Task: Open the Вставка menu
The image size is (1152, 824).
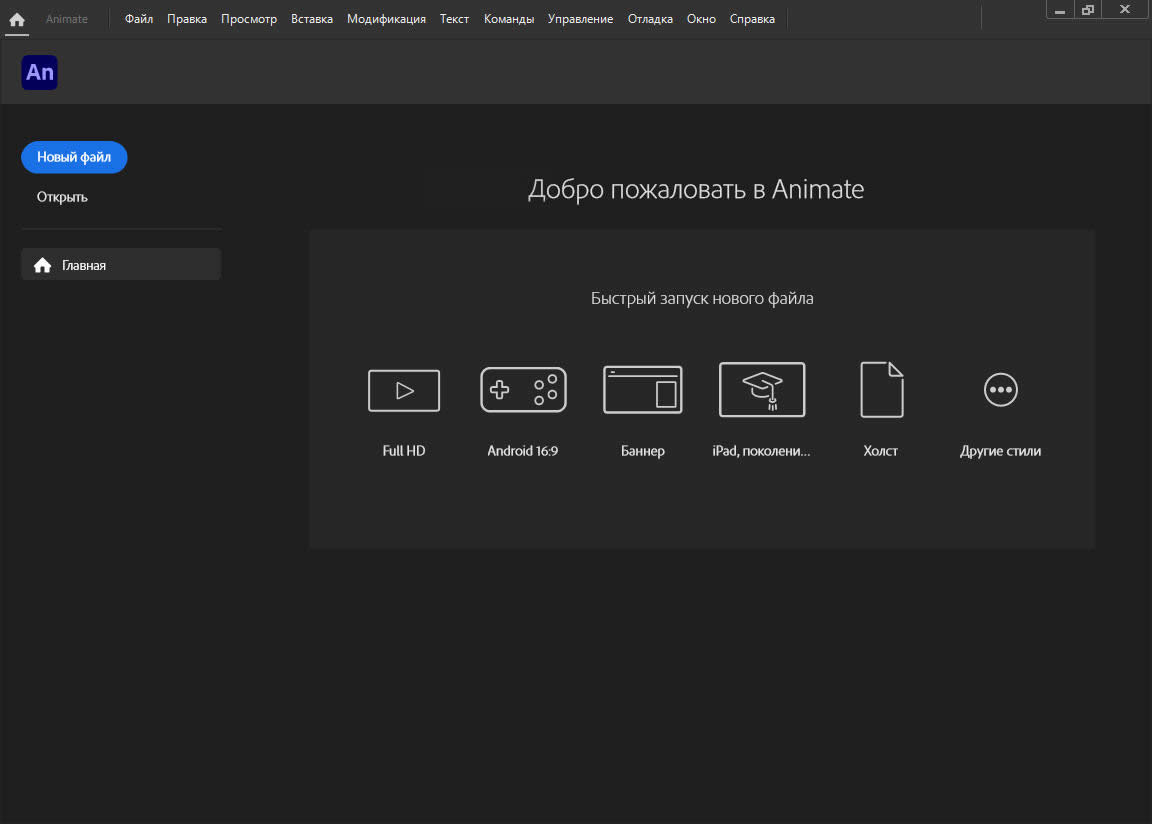Action: (312, 19)
